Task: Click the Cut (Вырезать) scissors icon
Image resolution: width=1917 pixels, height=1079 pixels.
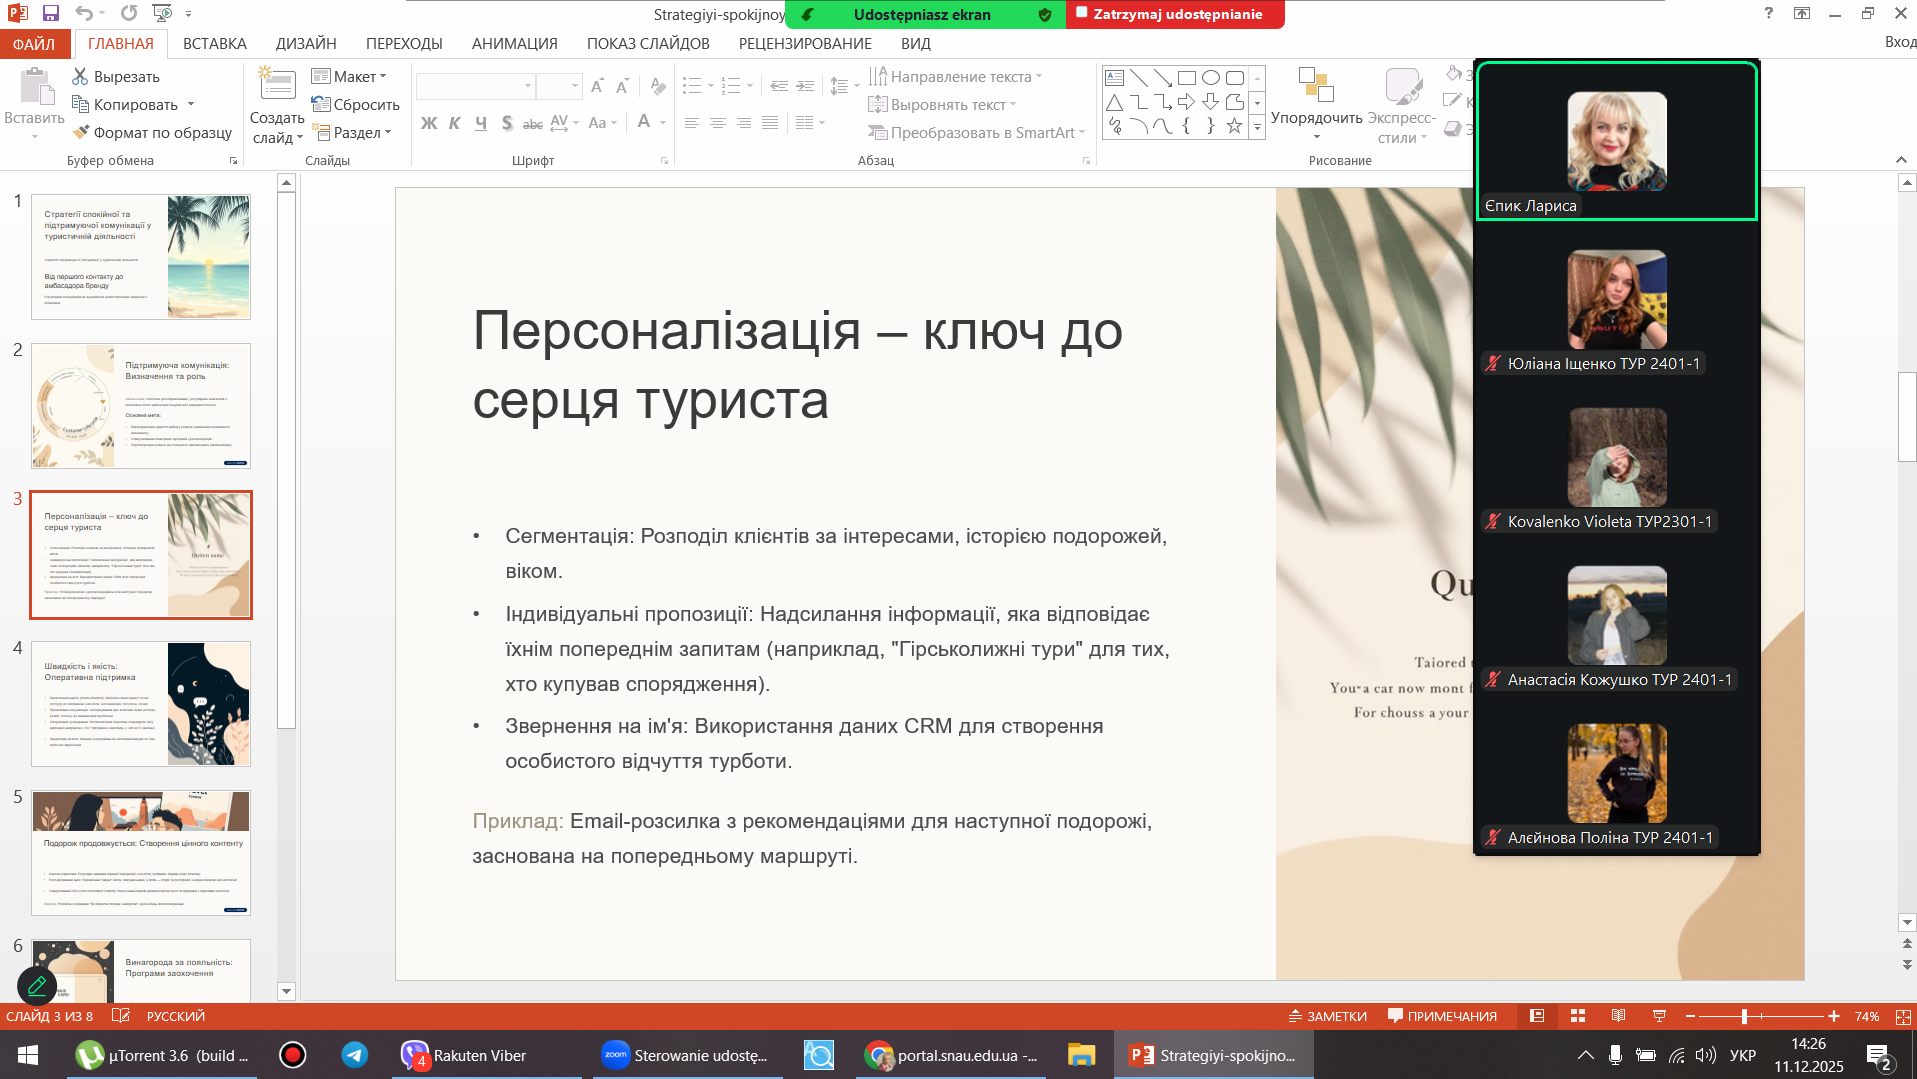Action: tap(81, 77)
